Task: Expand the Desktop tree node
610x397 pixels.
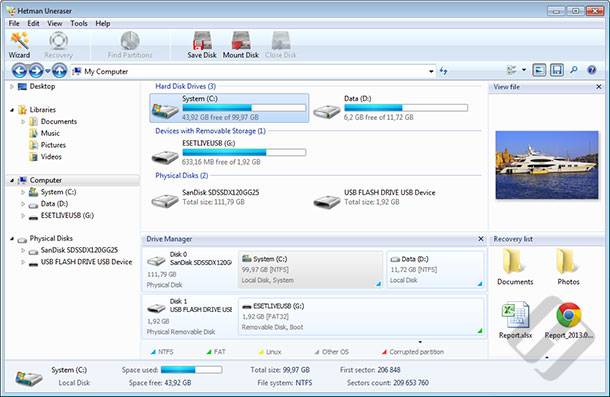Action: (12, 86)
